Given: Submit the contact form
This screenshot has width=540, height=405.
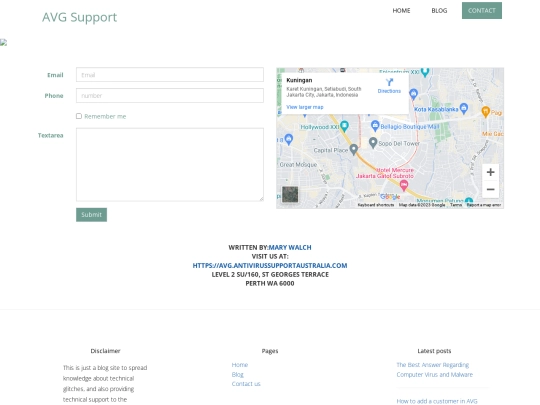Looking at the screenshot, I should click(91, 215).
